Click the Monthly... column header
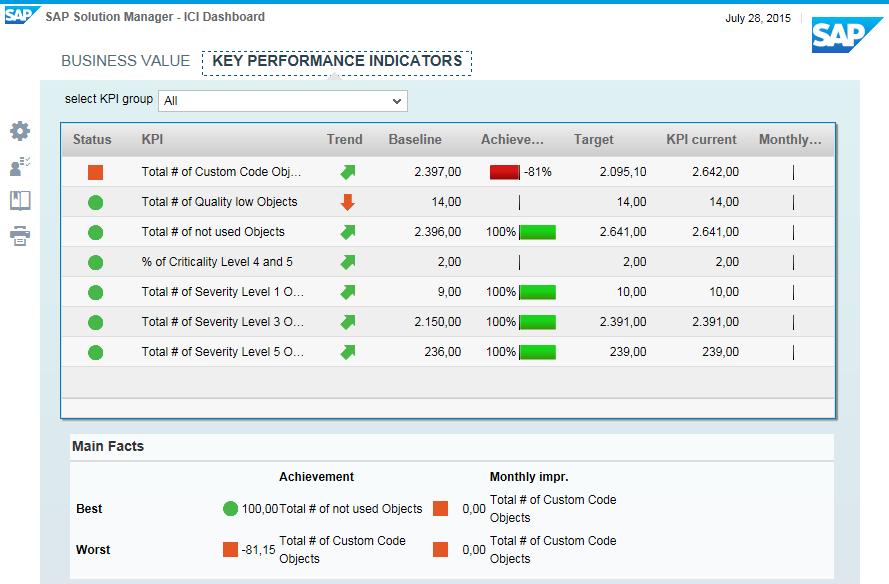 [x=790, y=139]
